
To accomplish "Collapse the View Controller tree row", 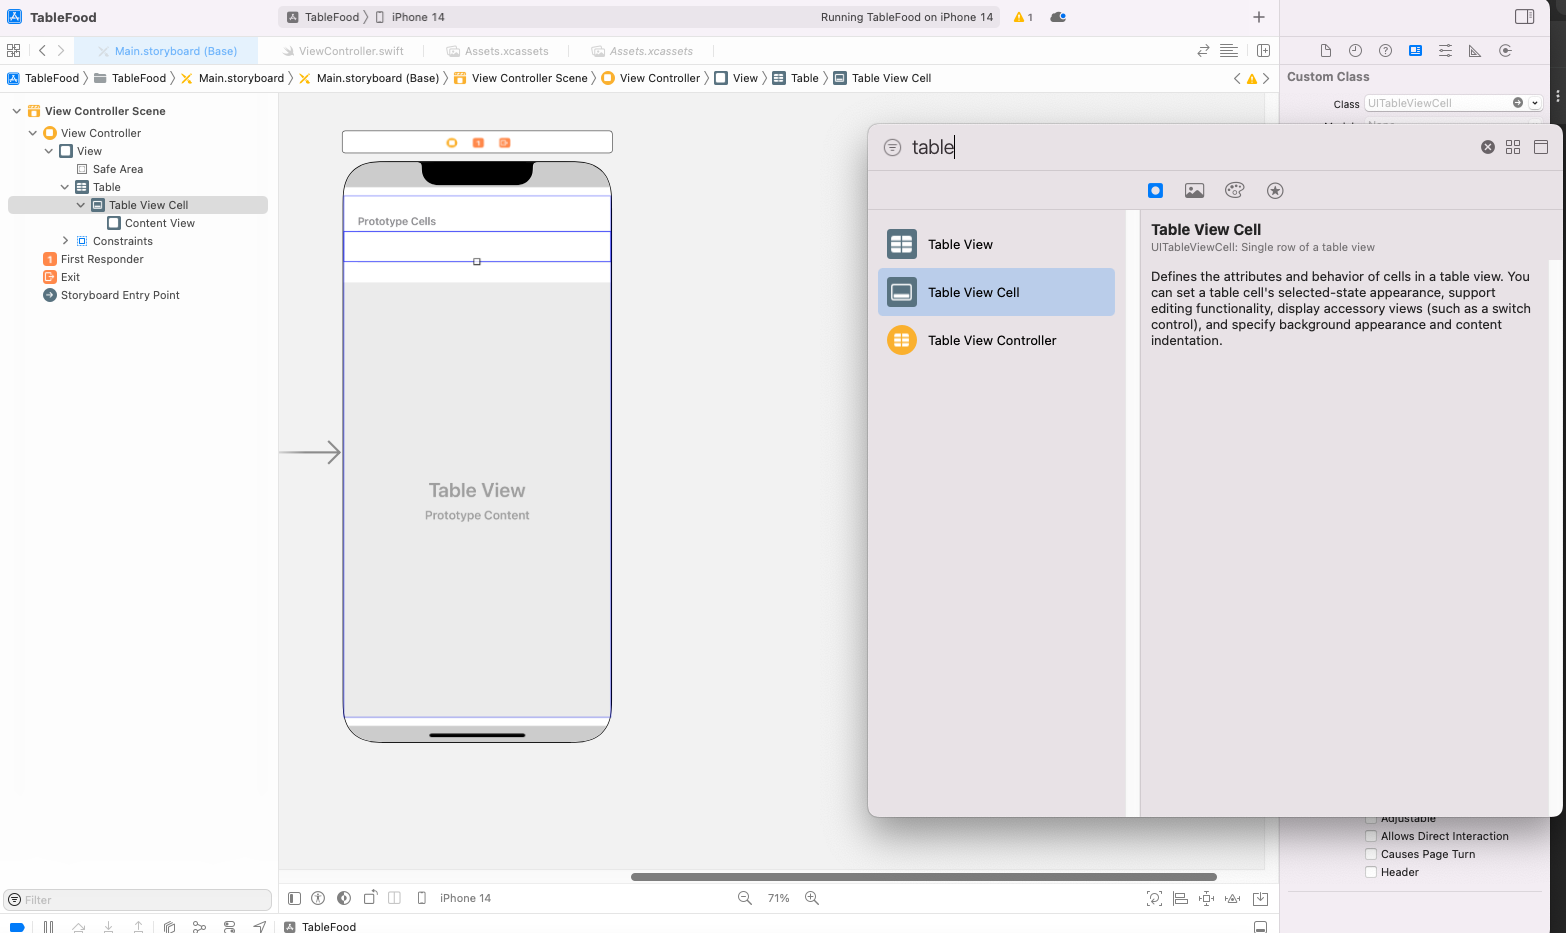I will point(33,133).
